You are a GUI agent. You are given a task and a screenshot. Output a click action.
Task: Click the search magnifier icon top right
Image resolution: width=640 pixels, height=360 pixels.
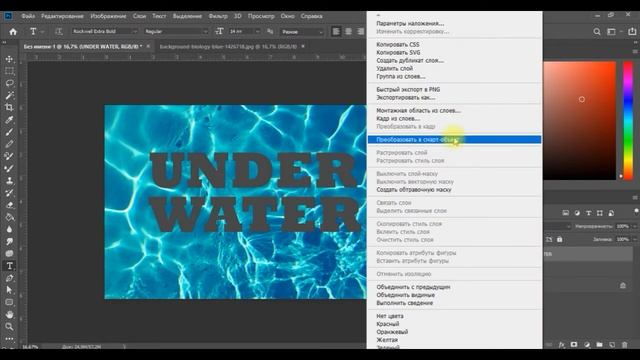point(597,31)
